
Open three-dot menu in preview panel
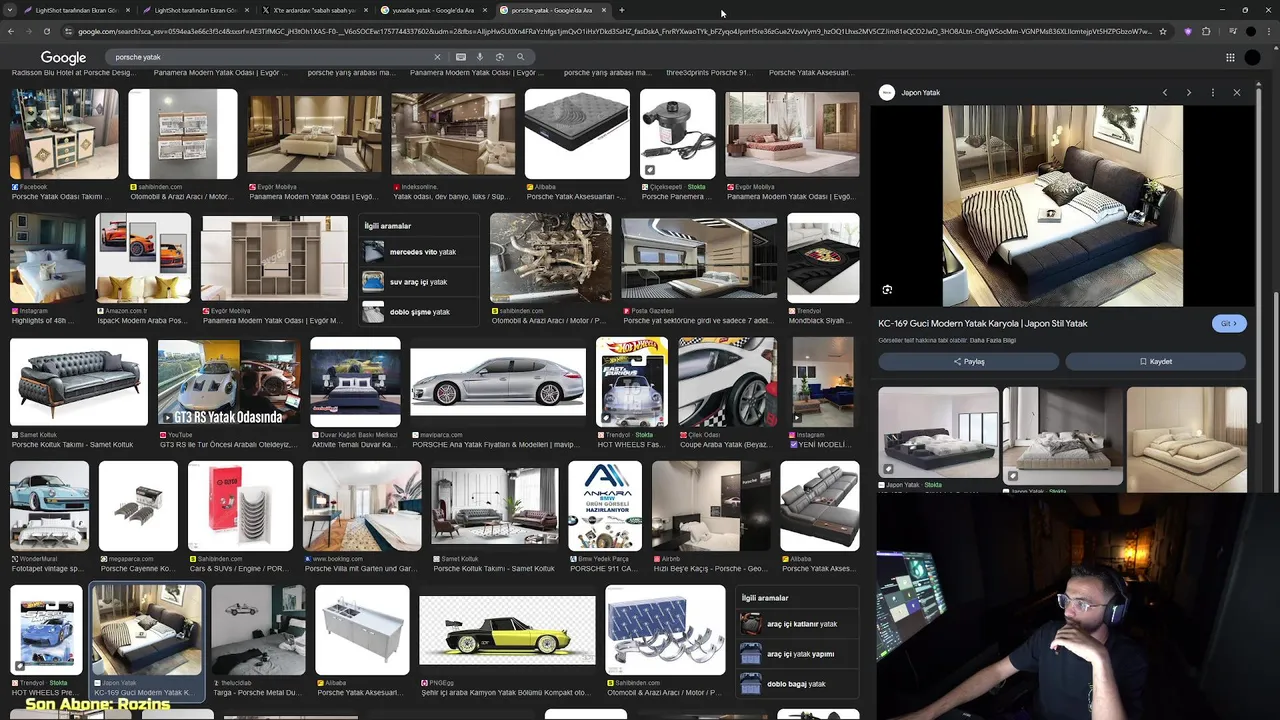pos(1213,92)
